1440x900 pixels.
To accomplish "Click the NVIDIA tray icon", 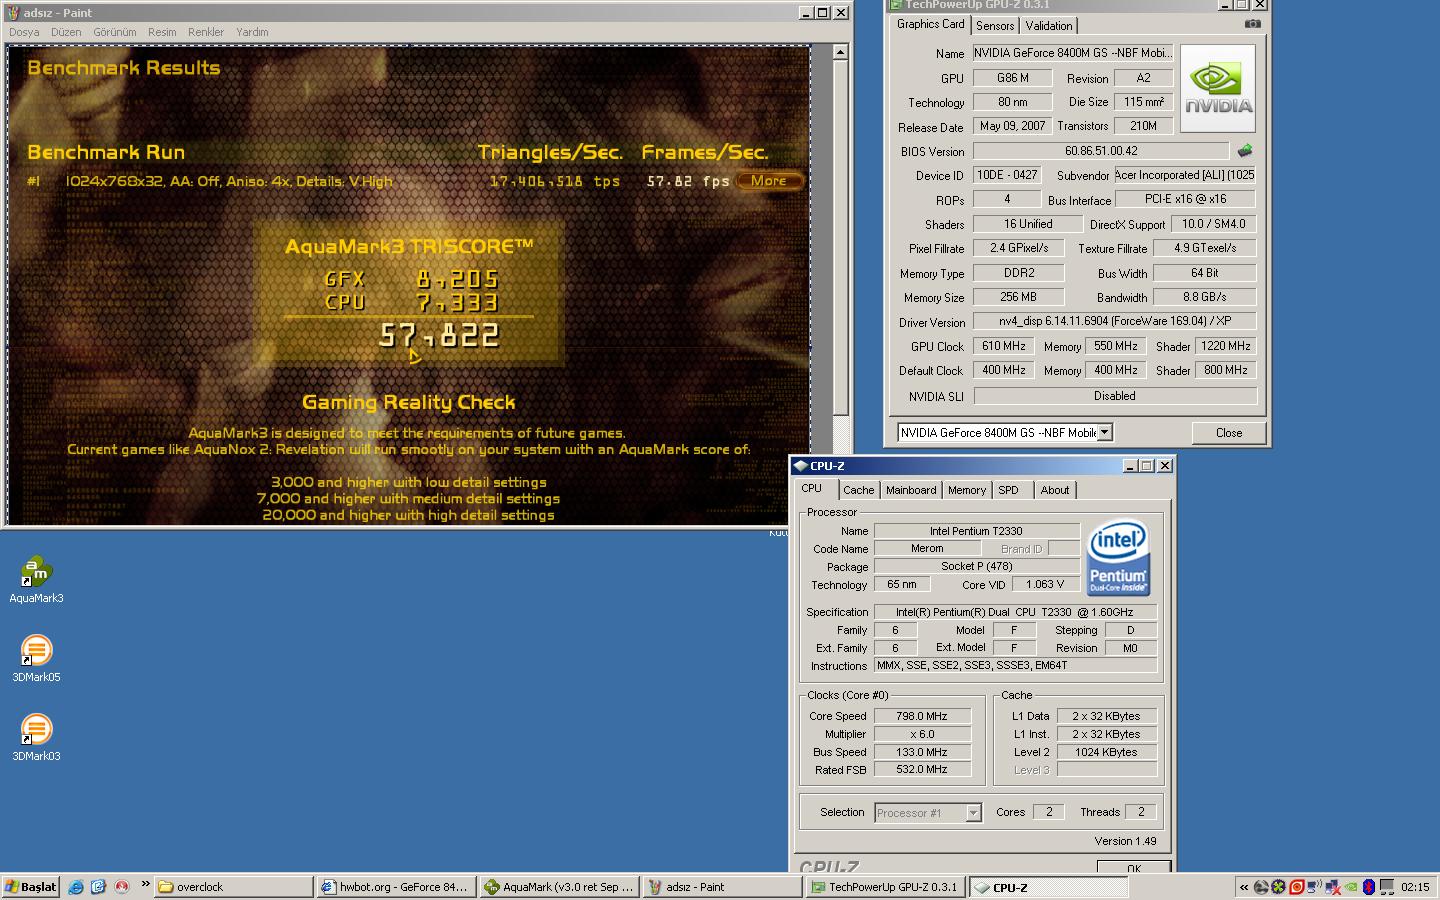I will pyautogui.click(x=1351, y=887).
